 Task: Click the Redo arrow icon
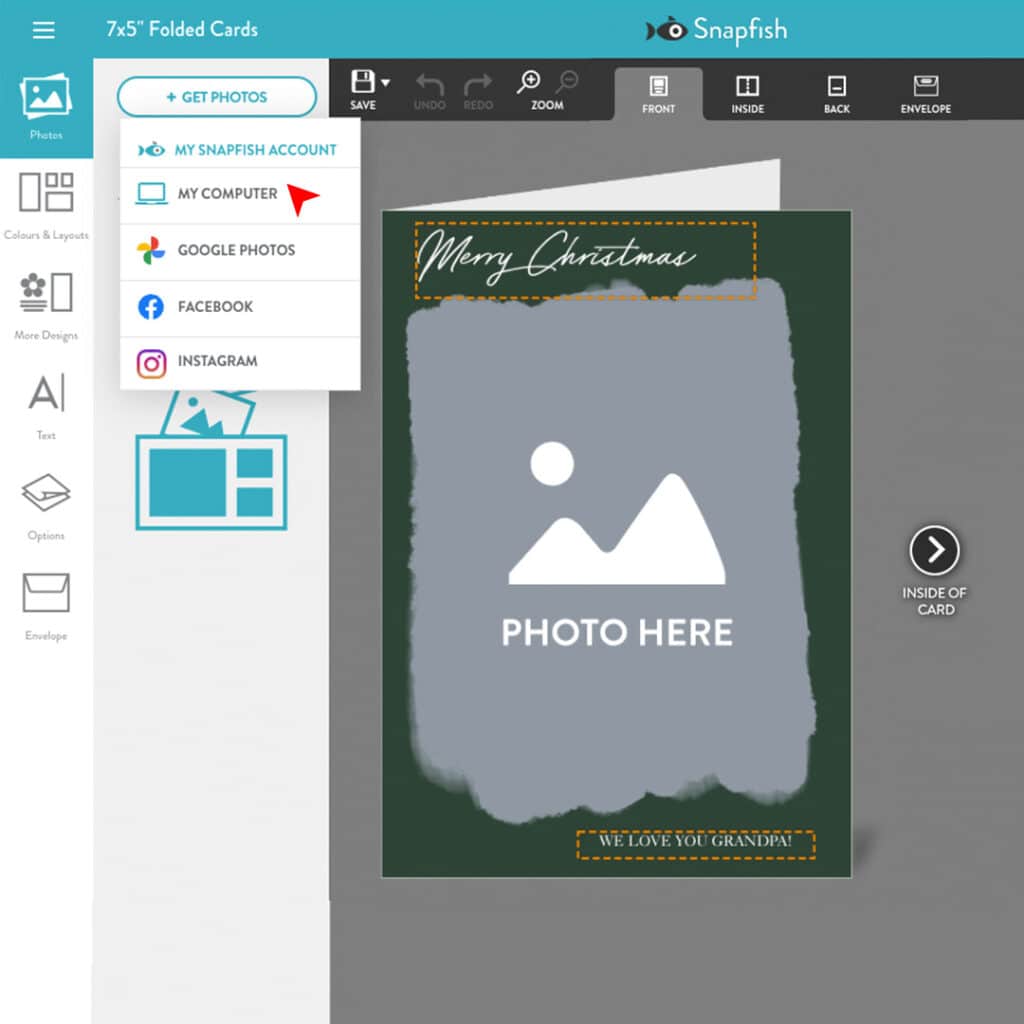(x=477, y=85)
